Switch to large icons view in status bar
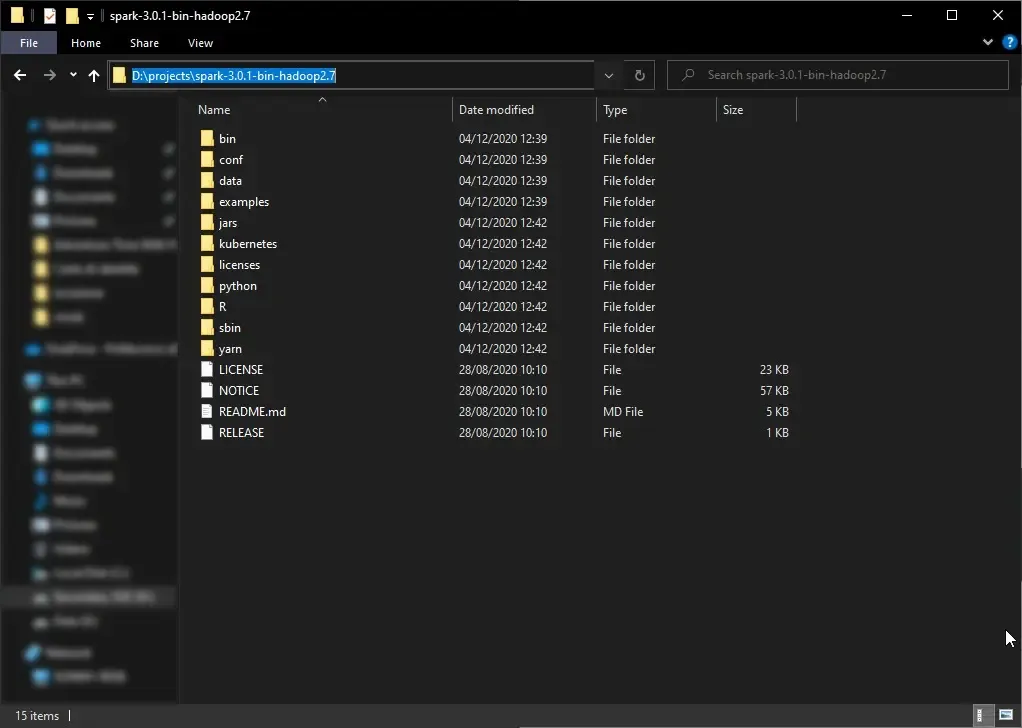The height and width of the screenshot is (728, 1022). click(1006, 715)
